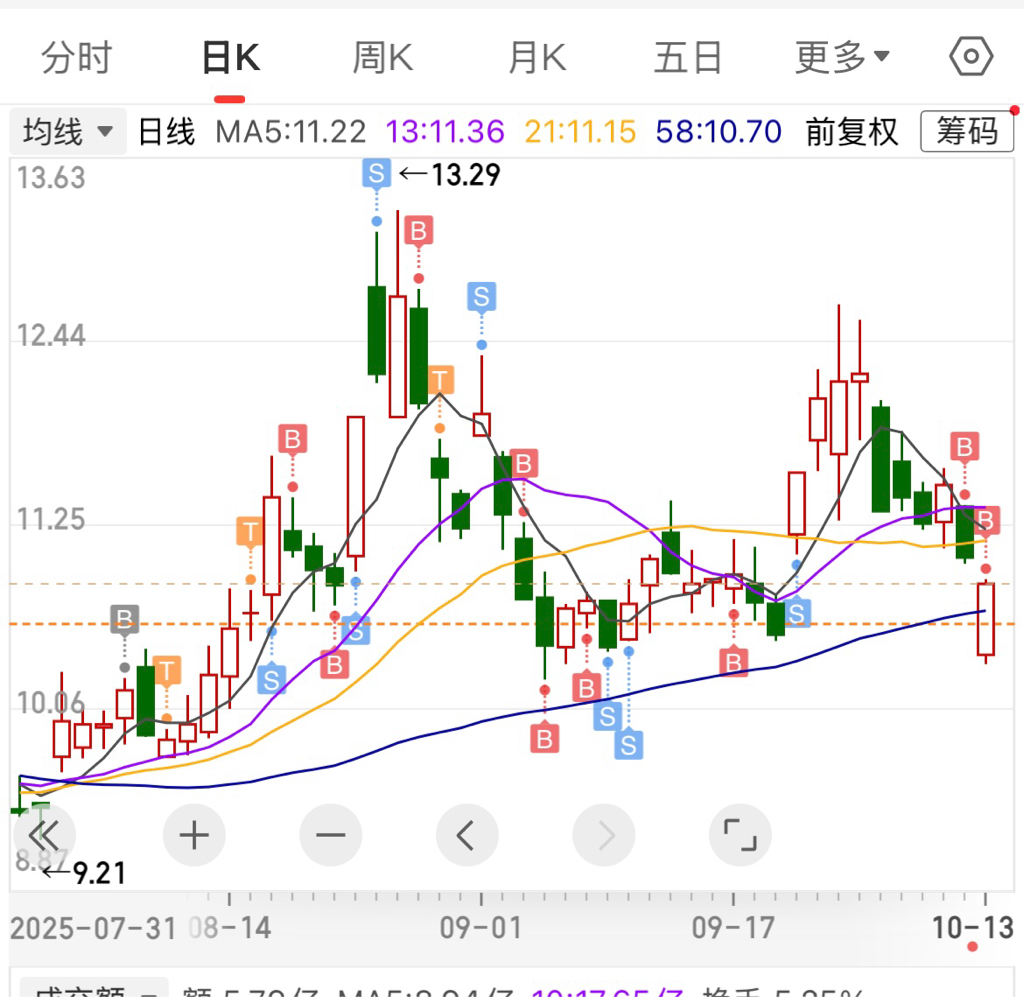Tap the purple 13:11.36 average label
1024x997 pixels.
(445, 132)
